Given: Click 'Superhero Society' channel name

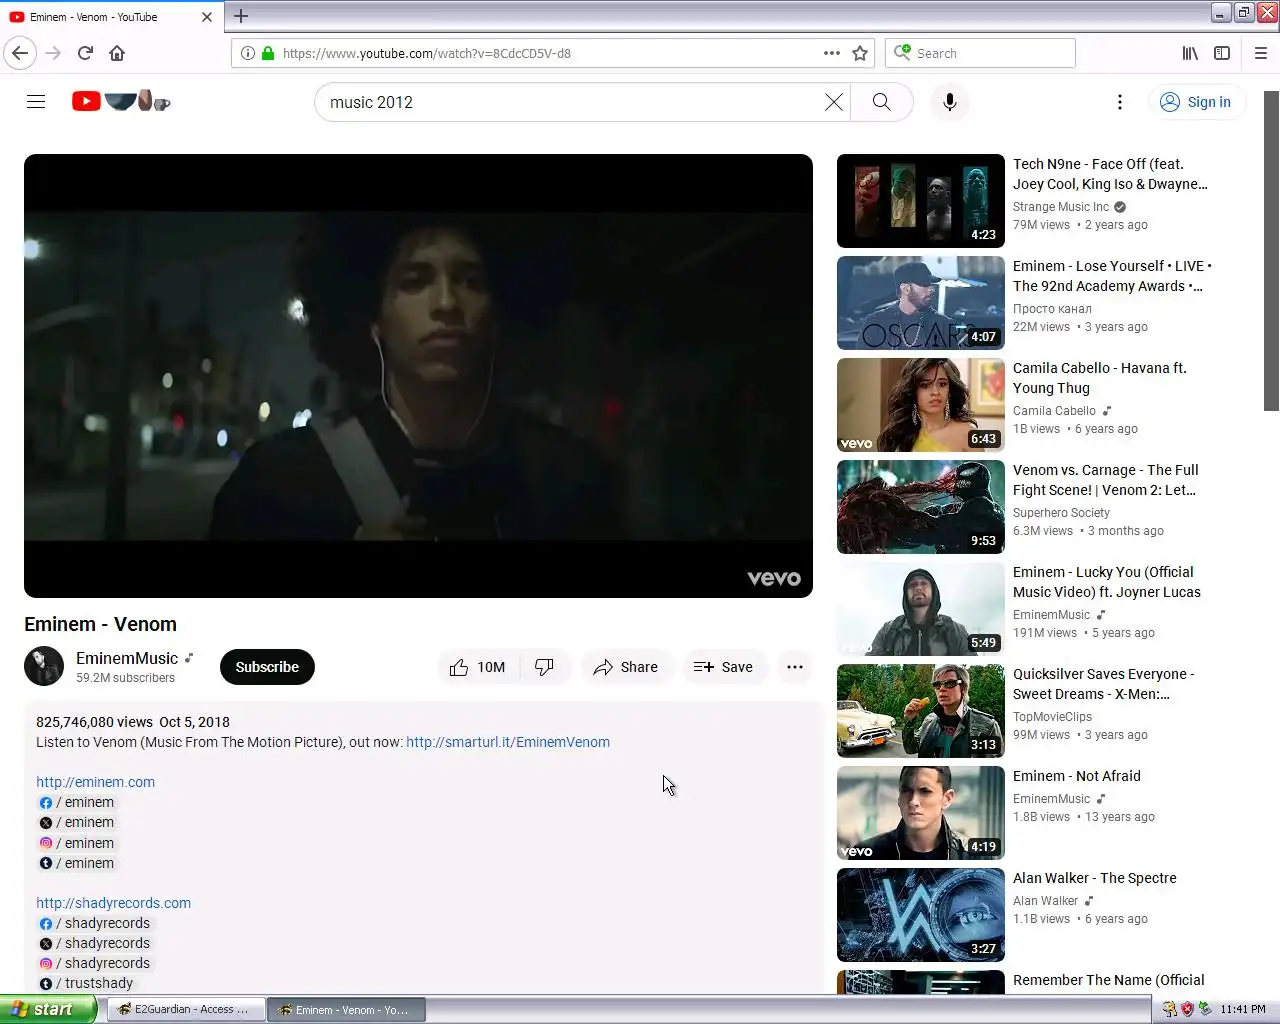Looking at the screenshot, I should pyautogui.click(x=1061, y=513).
